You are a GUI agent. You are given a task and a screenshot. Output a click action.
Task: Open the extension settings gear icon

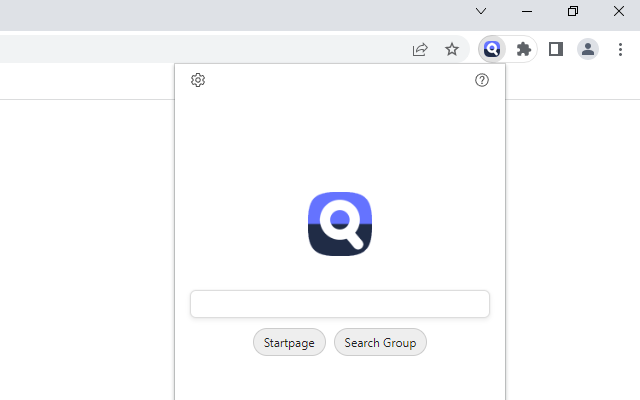[x=198, y=80]
